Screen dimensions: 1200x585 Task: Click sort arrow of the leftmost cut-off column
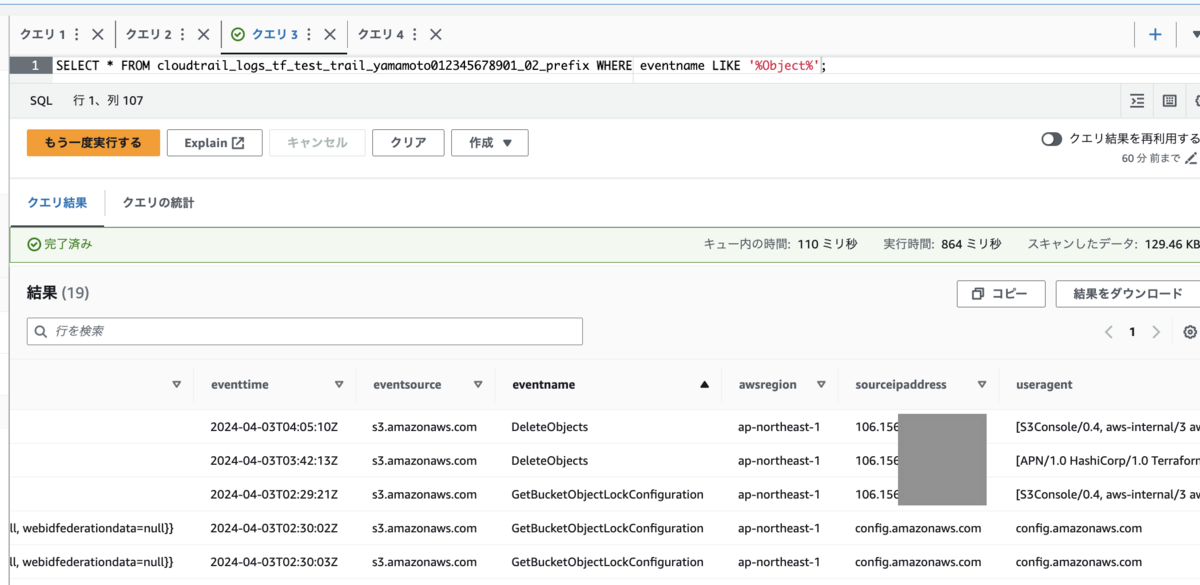(177, 384)
